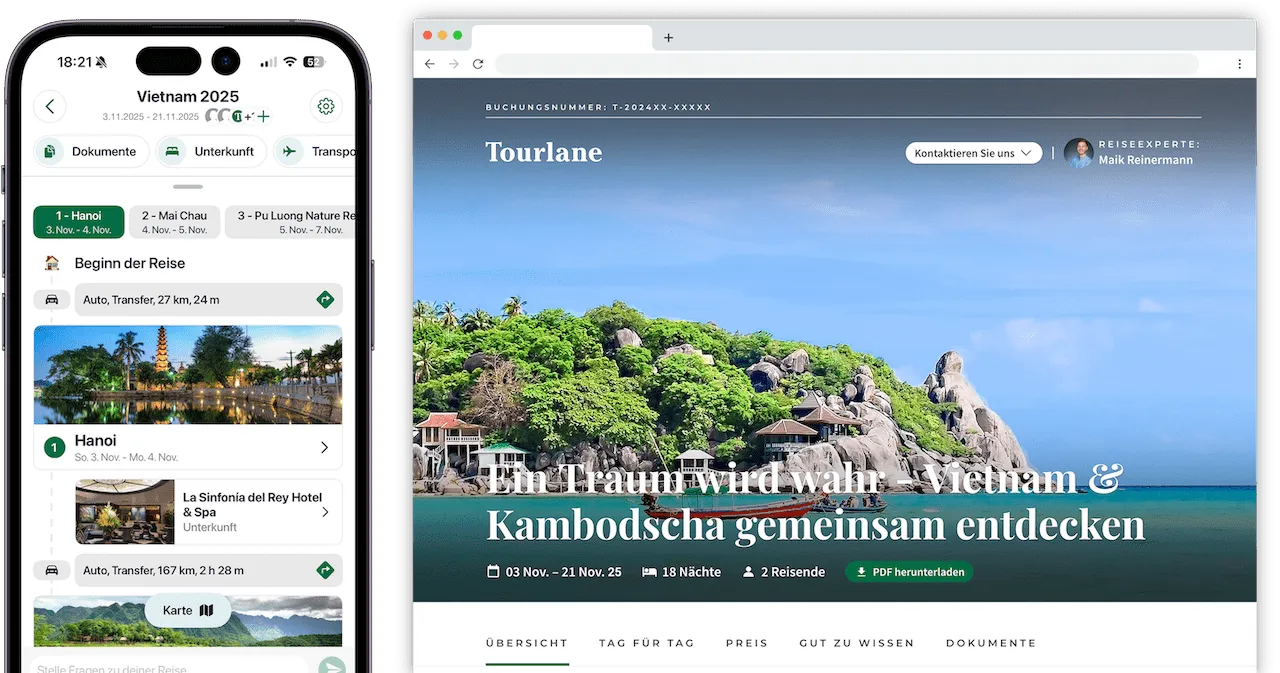1280x673 pixels.
Task: Click the Tourlane logo
Action: point(544,152)
